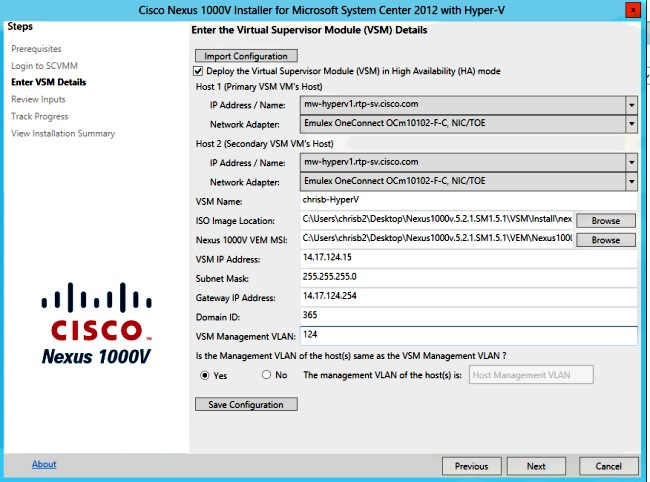Go back with the Previous button
Viewport: 650px width, 482px height.
click(472, 466)
